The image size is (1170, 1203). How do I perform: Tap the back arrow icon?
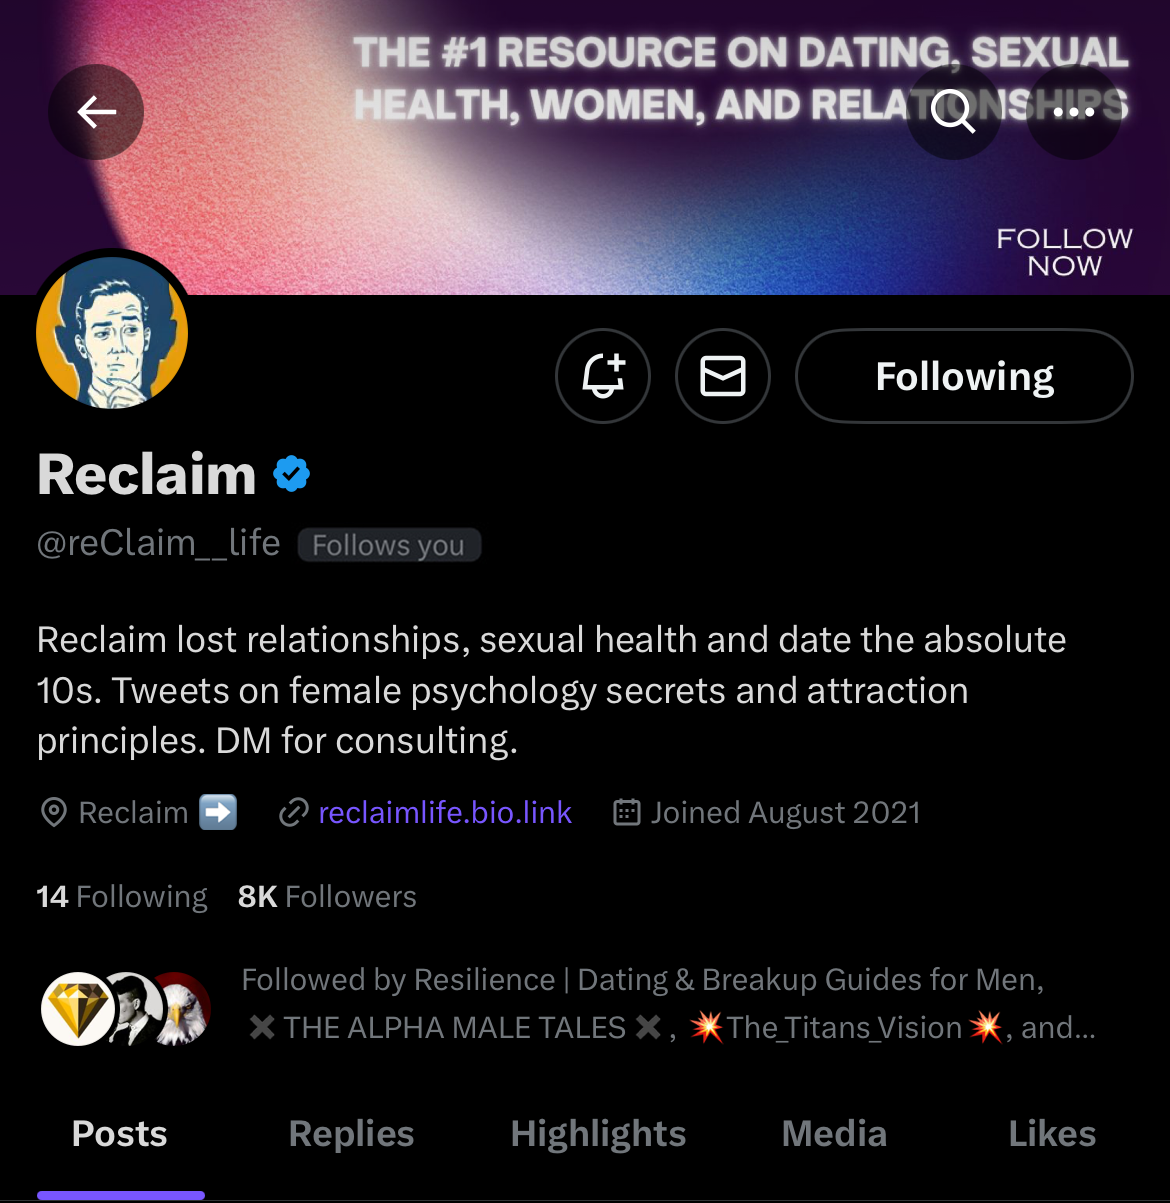[x=96, y=112]
